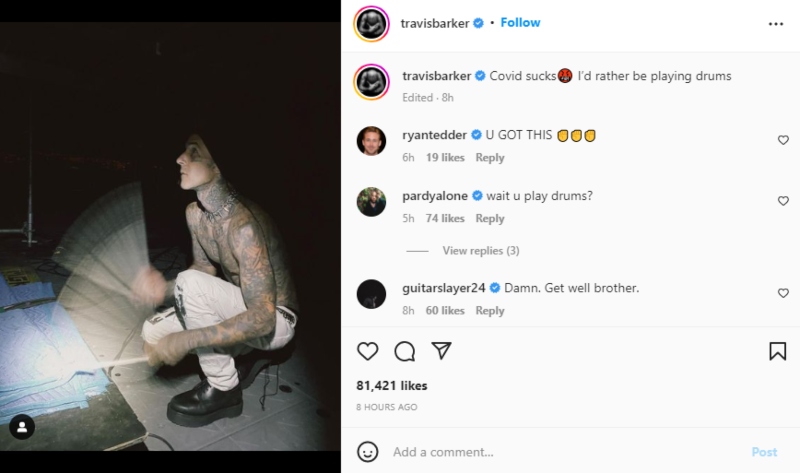Follow travisbarker
This screenshot has height=473, width=800.
[x=521, y=22]
